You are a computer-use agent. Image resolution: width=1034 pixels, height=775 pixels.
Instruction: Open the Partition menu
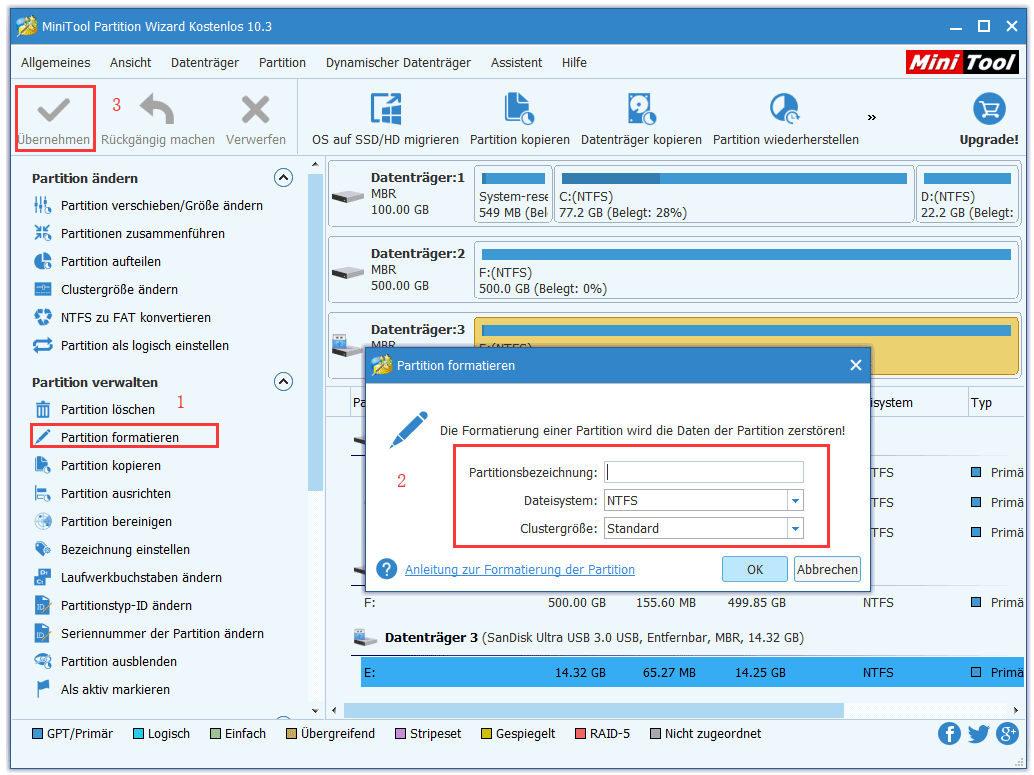pos(282,63)
